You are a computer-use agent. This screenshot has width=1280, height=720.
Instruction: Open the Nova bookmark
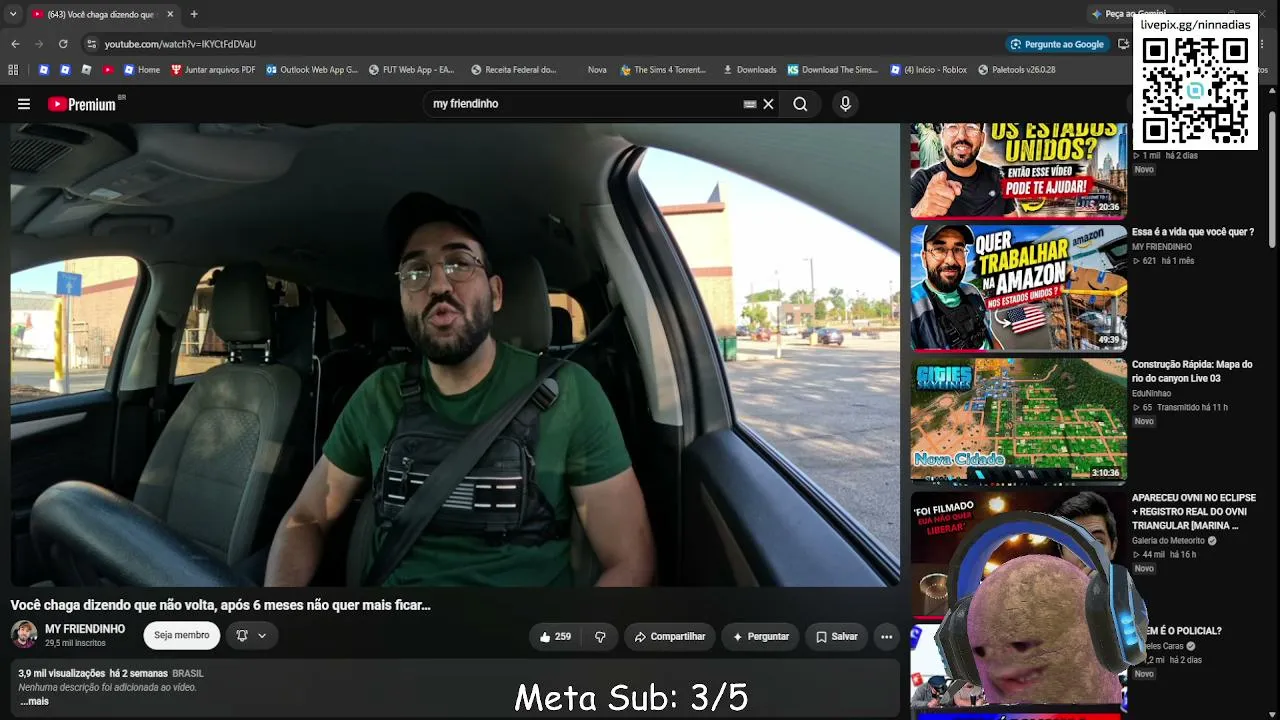pos(597,70)
